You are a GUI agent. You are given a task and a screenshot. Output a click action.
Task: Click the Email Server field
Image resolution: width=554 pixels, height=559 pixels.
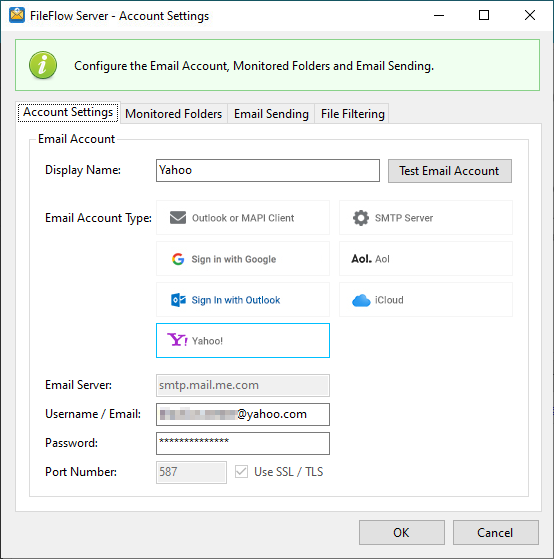point(243,385)
